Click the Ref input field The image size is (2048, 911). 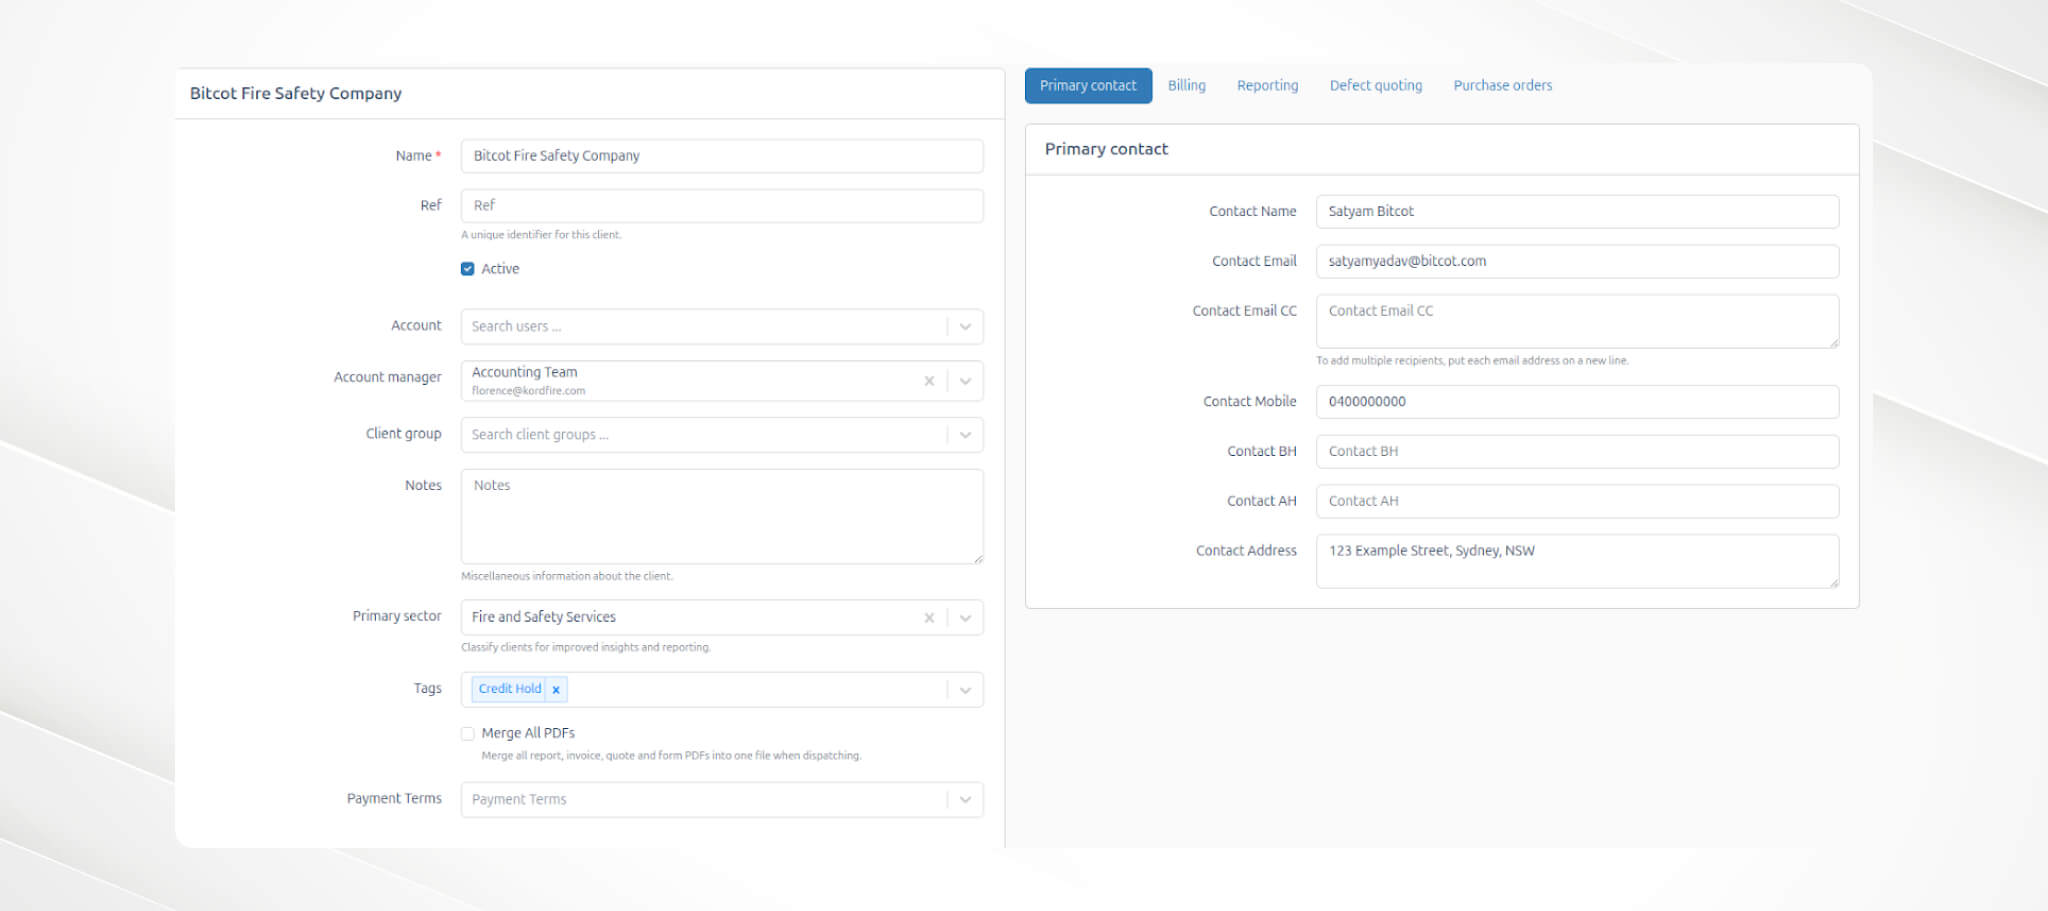point(720,205)
